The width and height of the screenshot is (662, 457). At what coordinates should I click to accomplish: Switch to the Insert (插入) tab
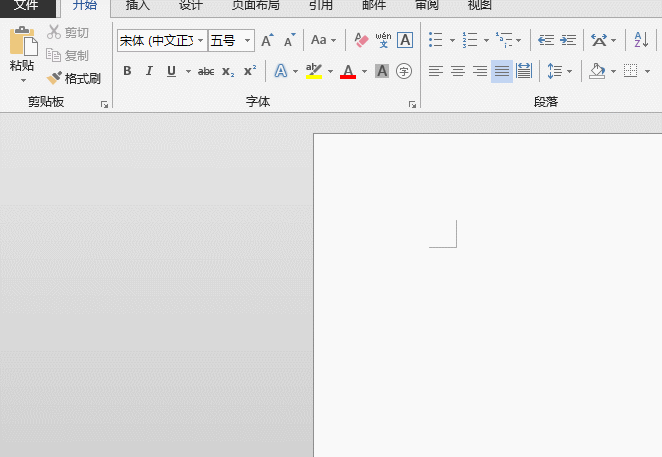[x=138, y=5]
